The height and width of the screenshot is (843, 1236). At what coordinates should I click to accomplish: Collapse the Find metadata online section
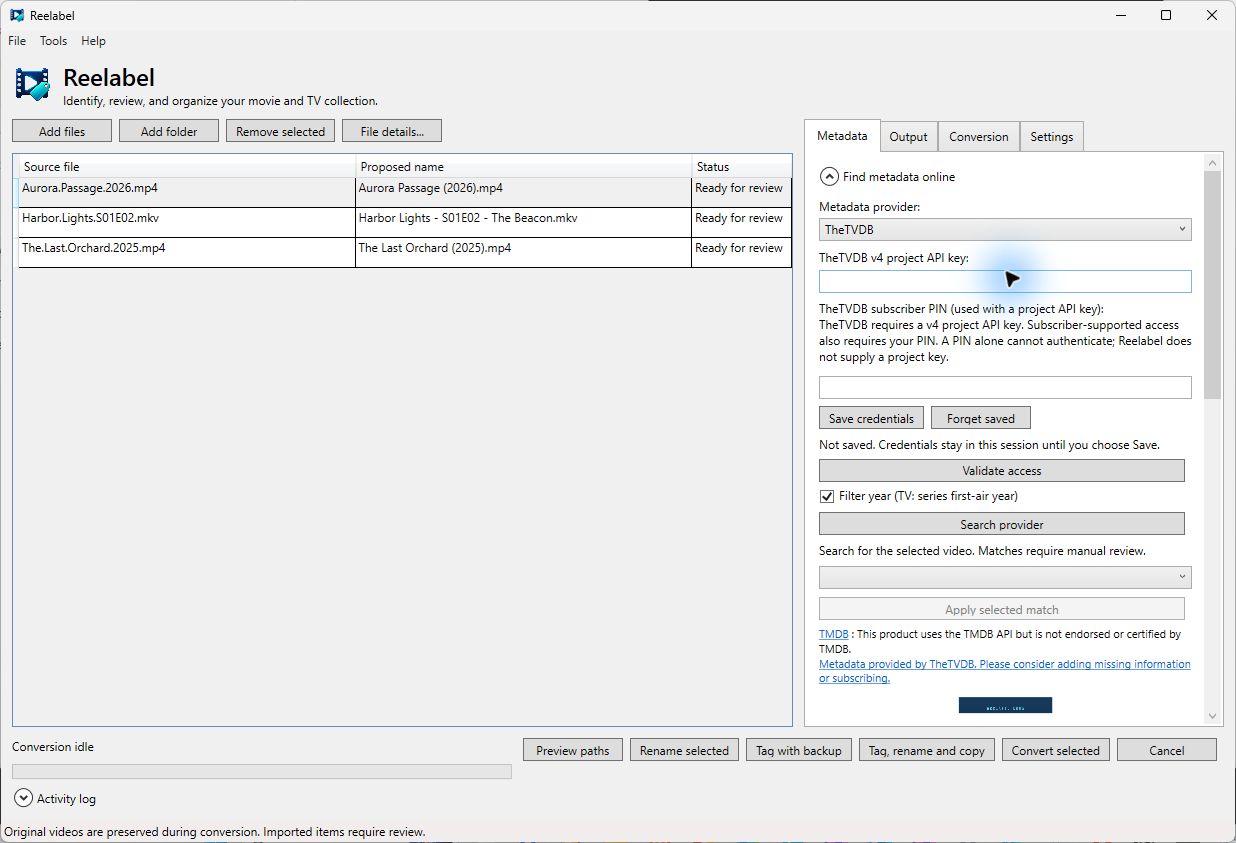[x=829, y=177]
